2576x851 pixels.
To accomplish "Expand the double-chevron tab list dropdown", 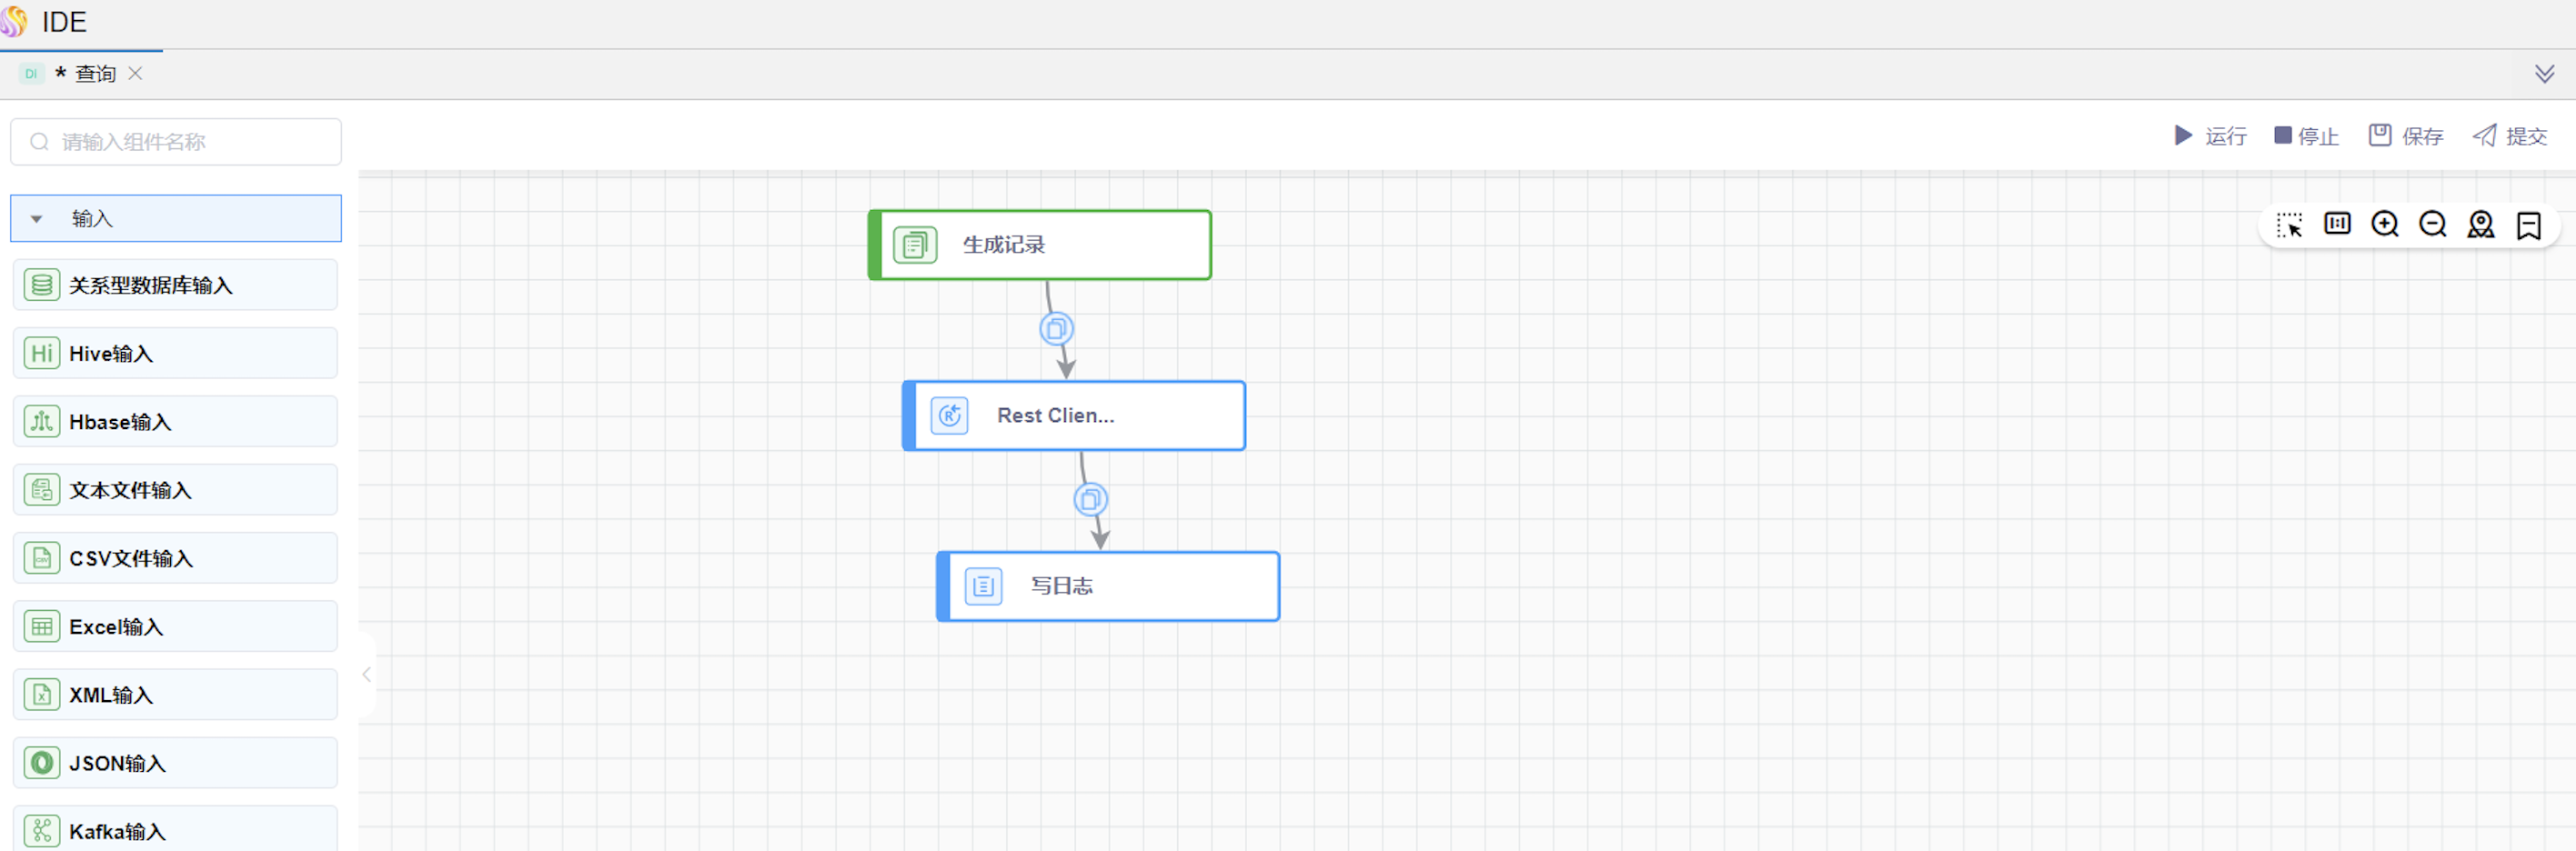I will 2544,74.
